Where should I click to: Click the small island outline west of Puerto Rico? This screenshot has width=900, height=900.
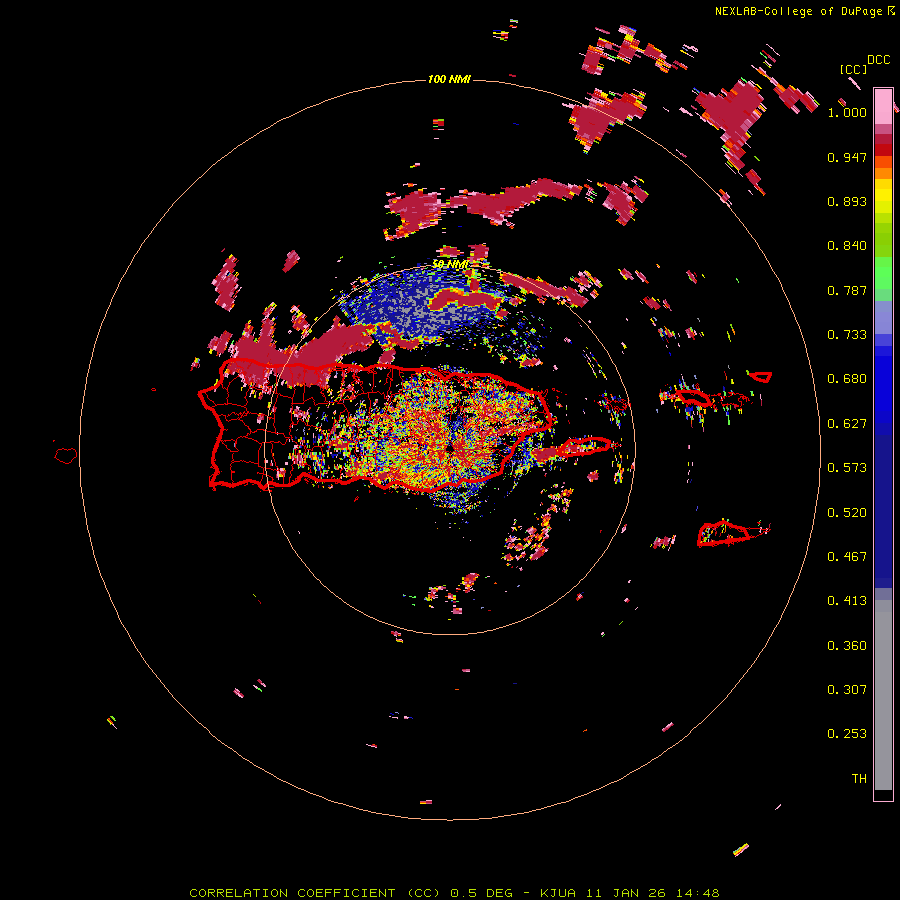coord(66,456)
